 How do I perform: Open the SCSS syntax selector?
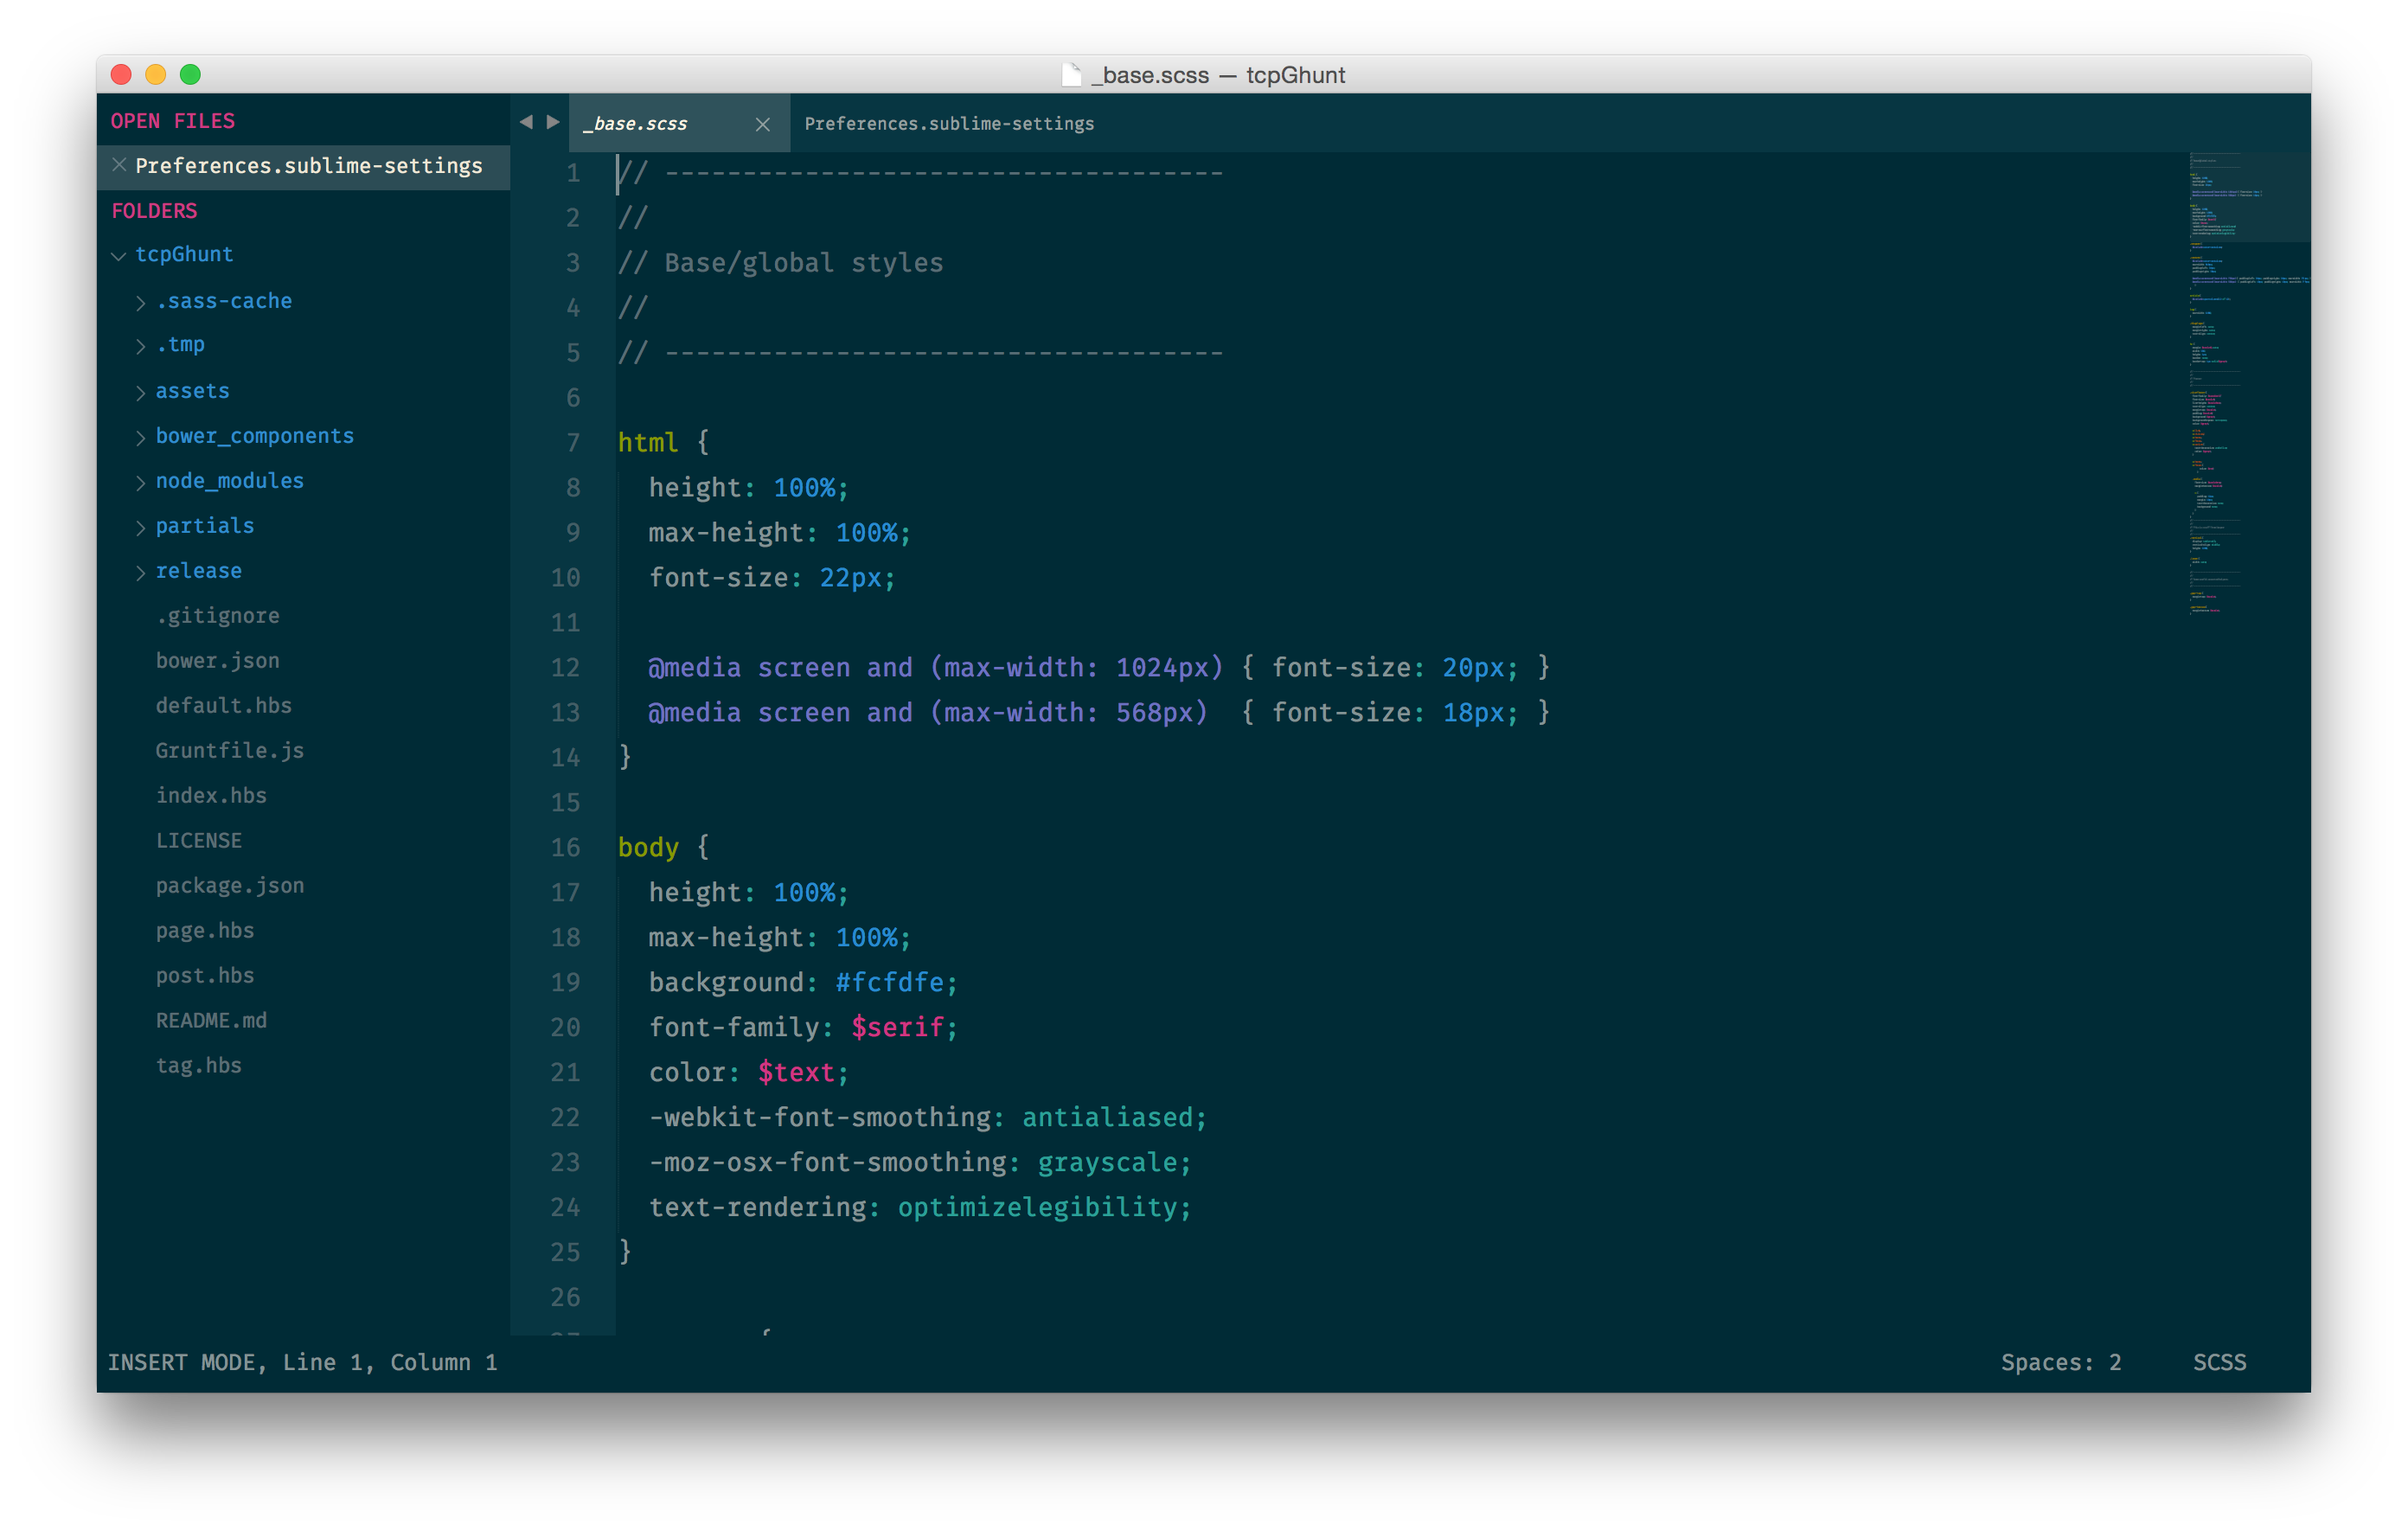[x=2219, y=1362]
